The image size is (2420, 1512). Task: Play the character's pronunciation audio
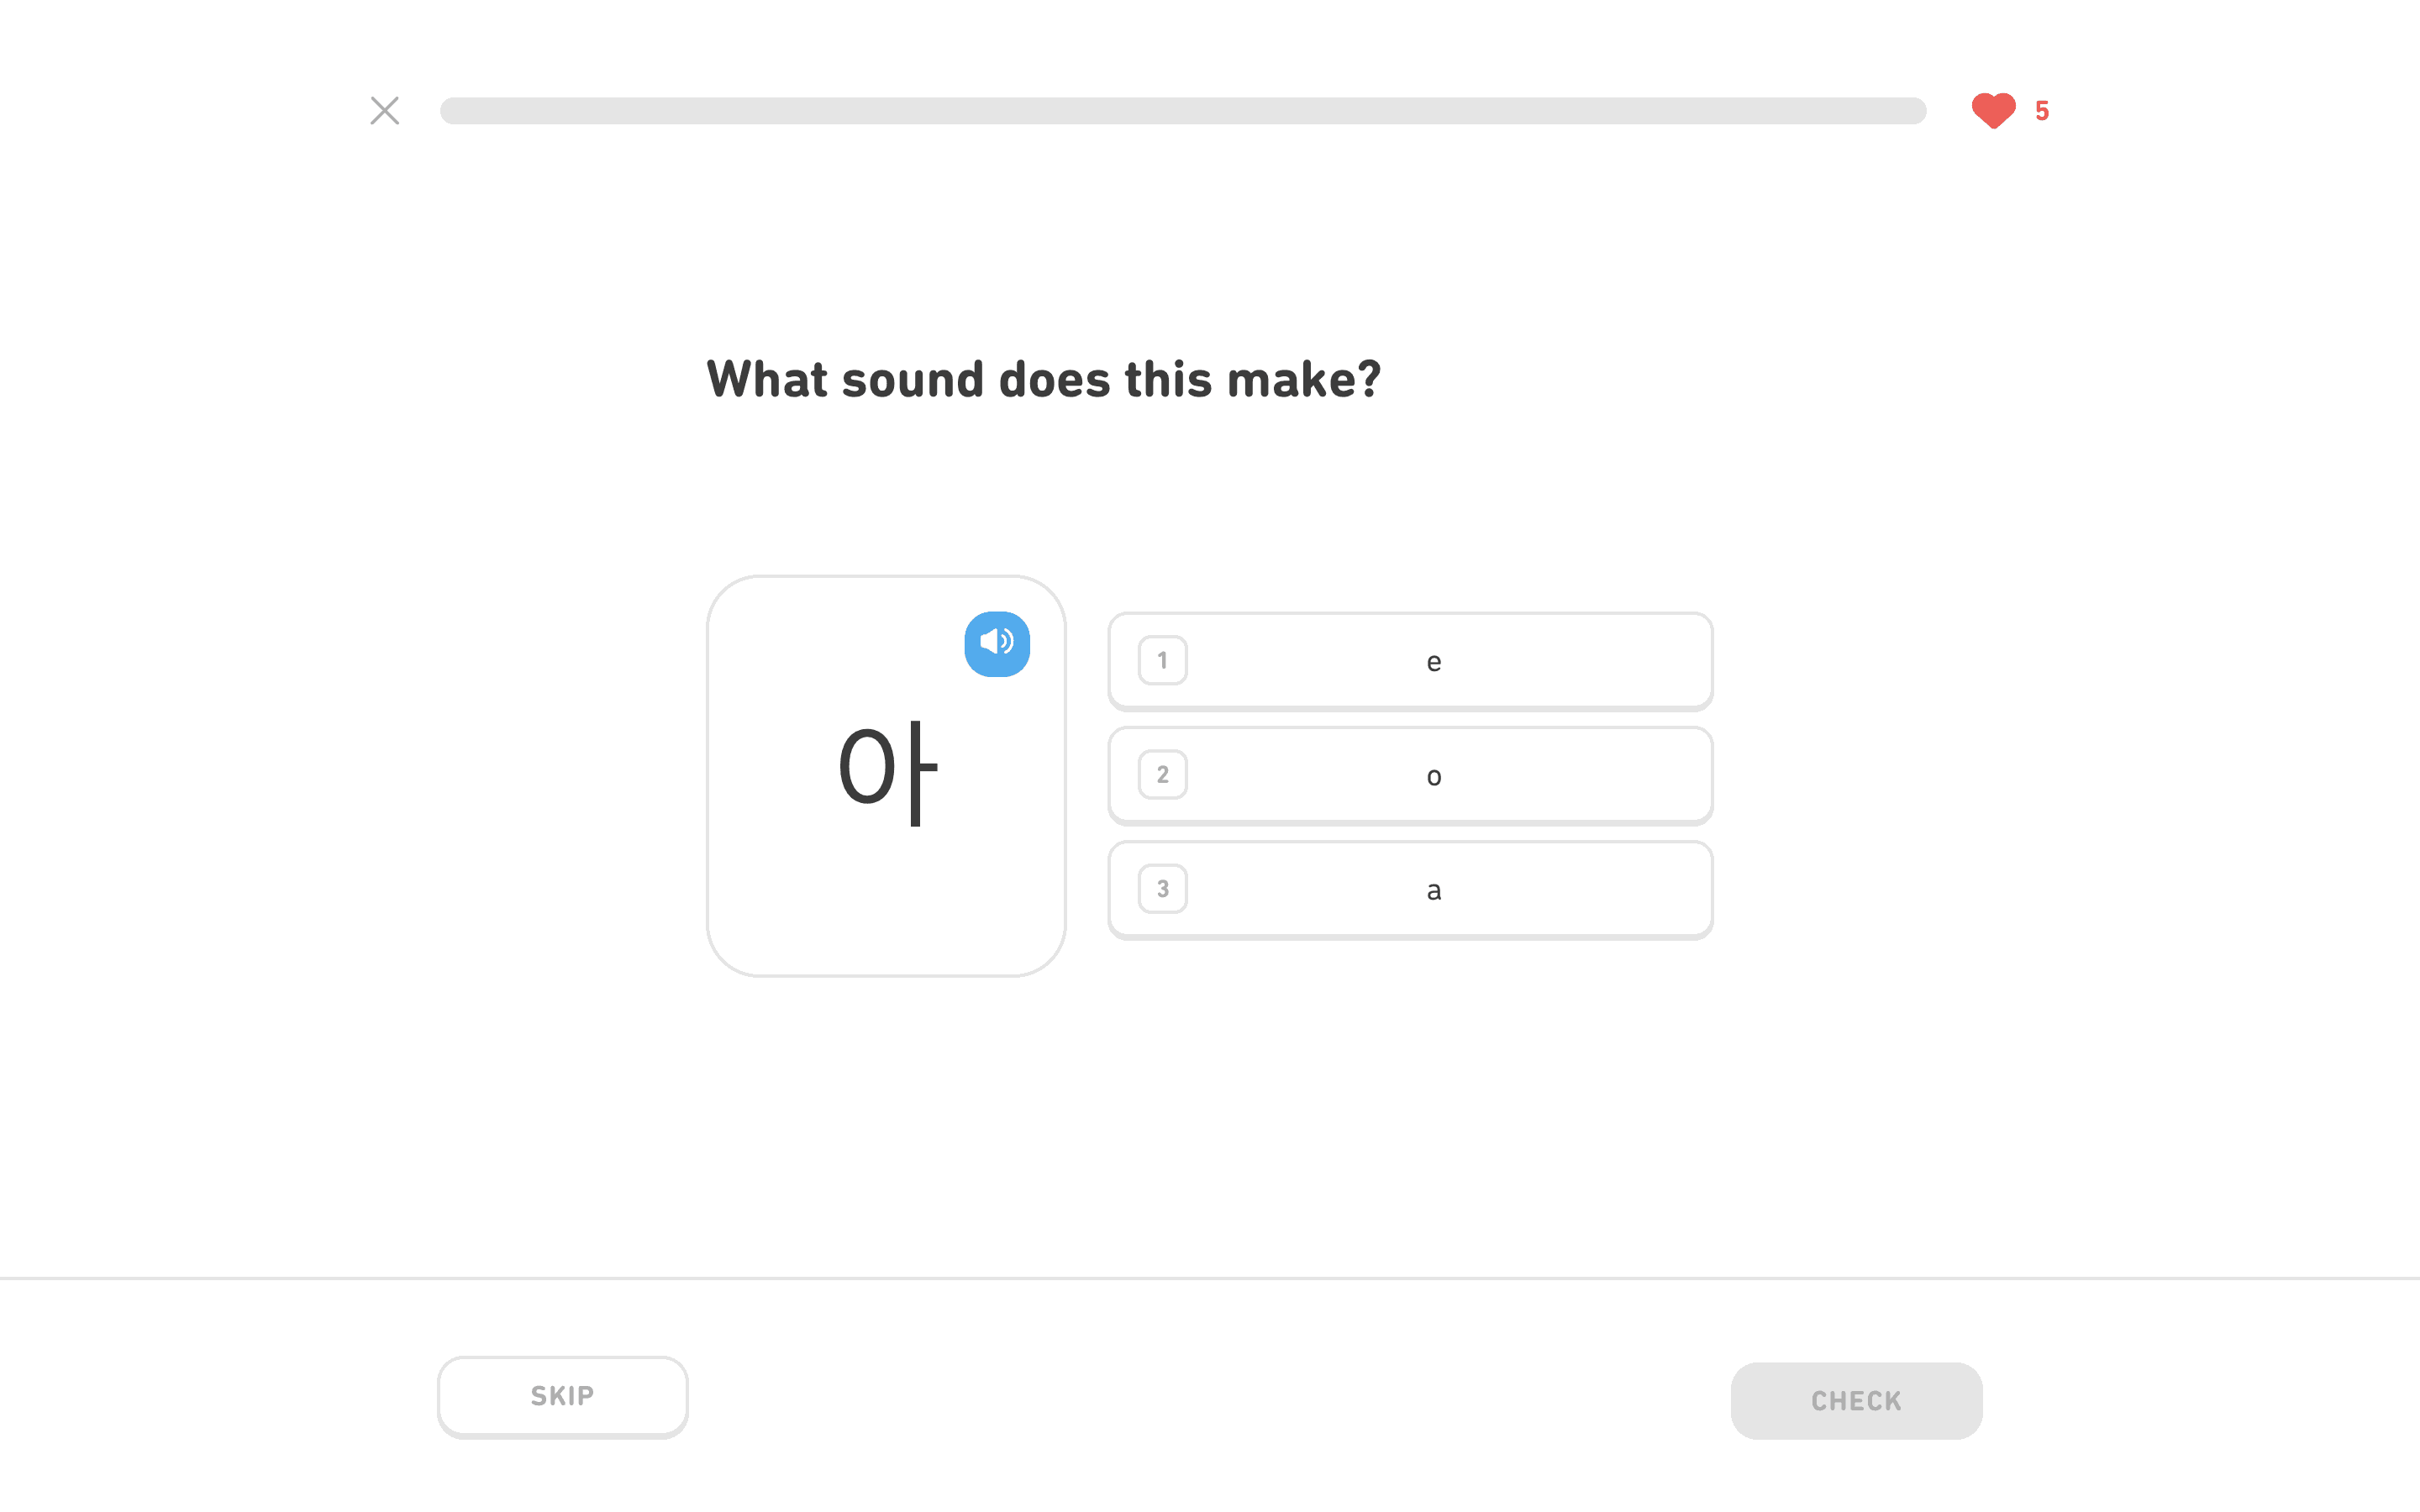click(996, 644)
